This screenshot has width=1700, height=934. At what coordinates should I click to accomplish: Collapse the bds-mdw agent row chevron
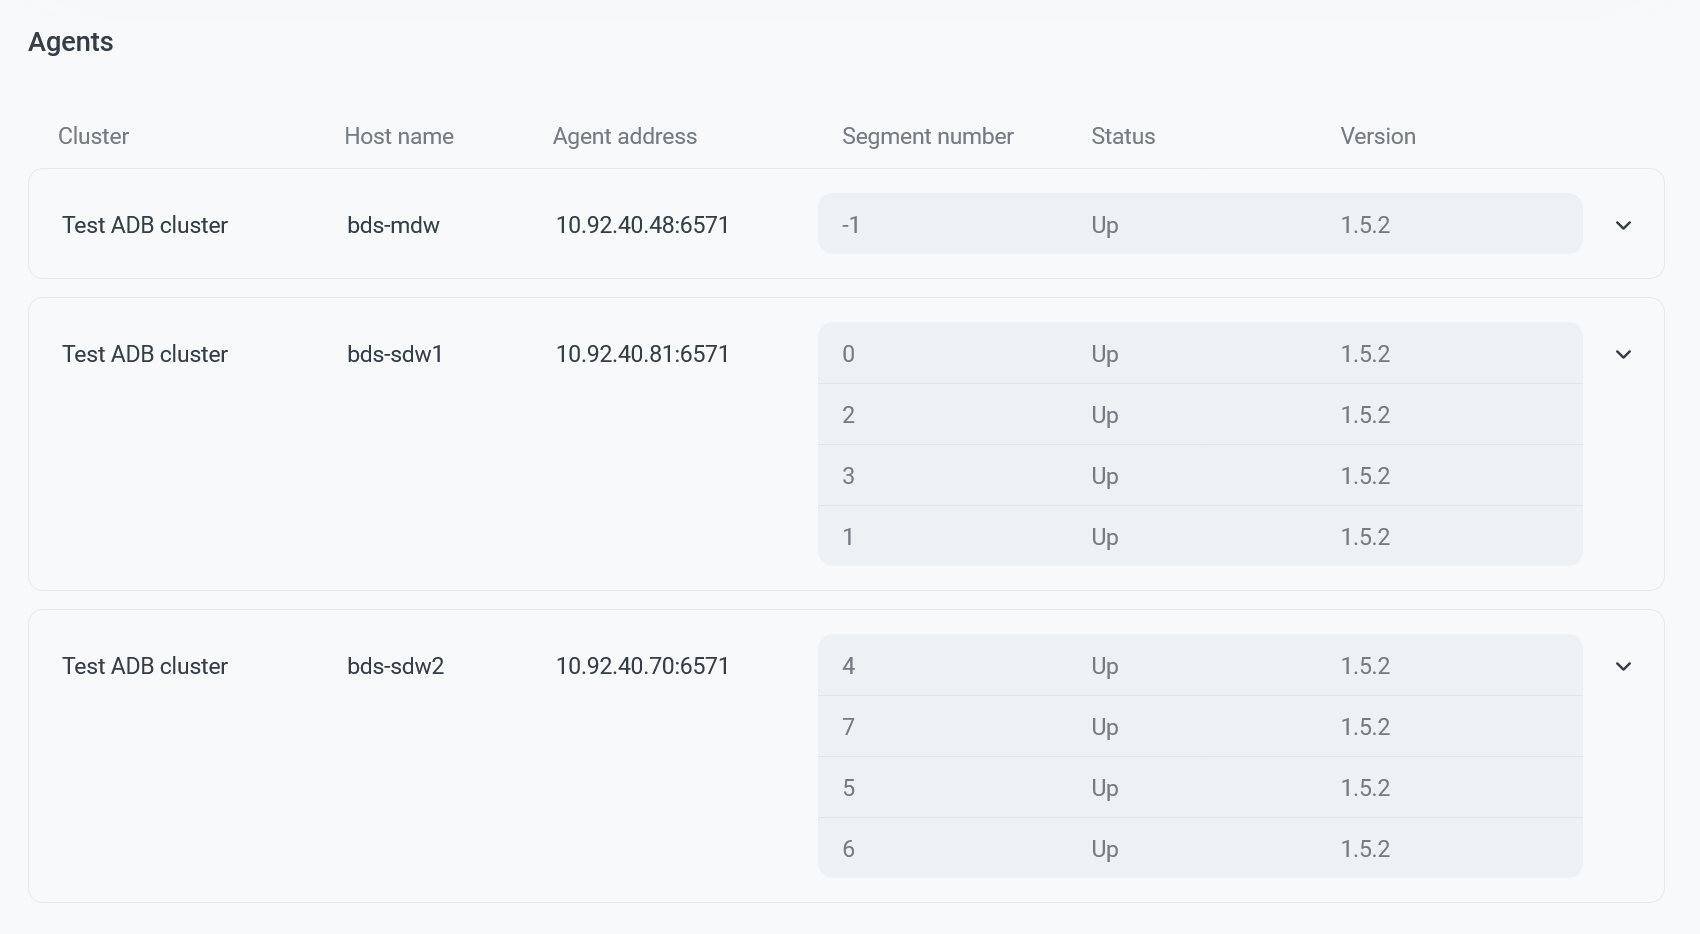[x=1623, y=225]
